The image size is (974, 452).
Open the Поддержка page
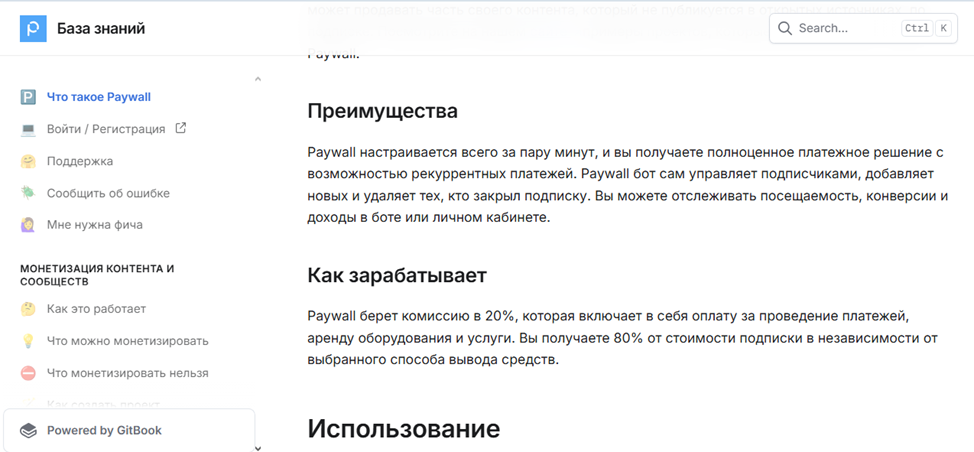(x=80, y=161)
